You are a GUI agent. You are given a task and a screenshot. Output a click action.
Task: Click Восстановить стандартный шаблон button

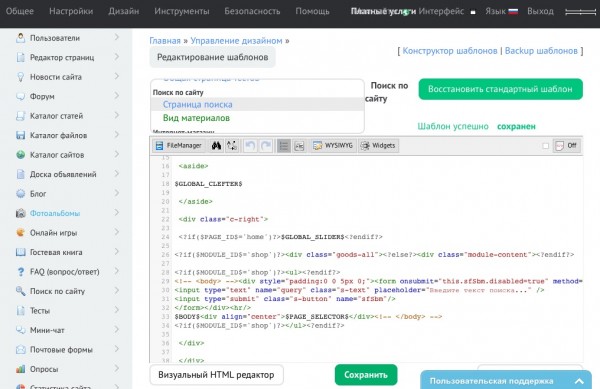[x=501, y=89]
